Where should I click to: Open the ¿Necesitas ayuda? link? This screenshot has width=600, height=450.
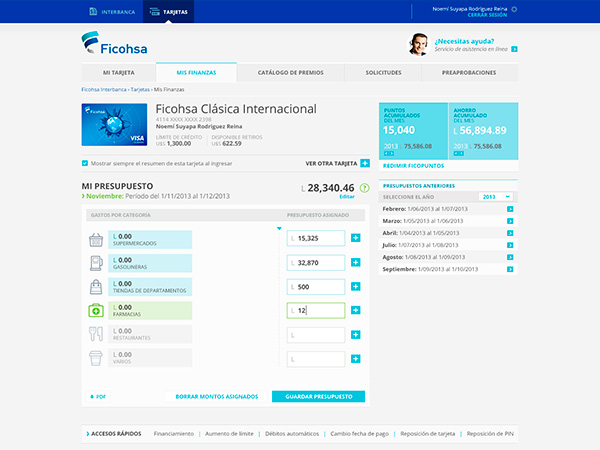tap(464, 41)
